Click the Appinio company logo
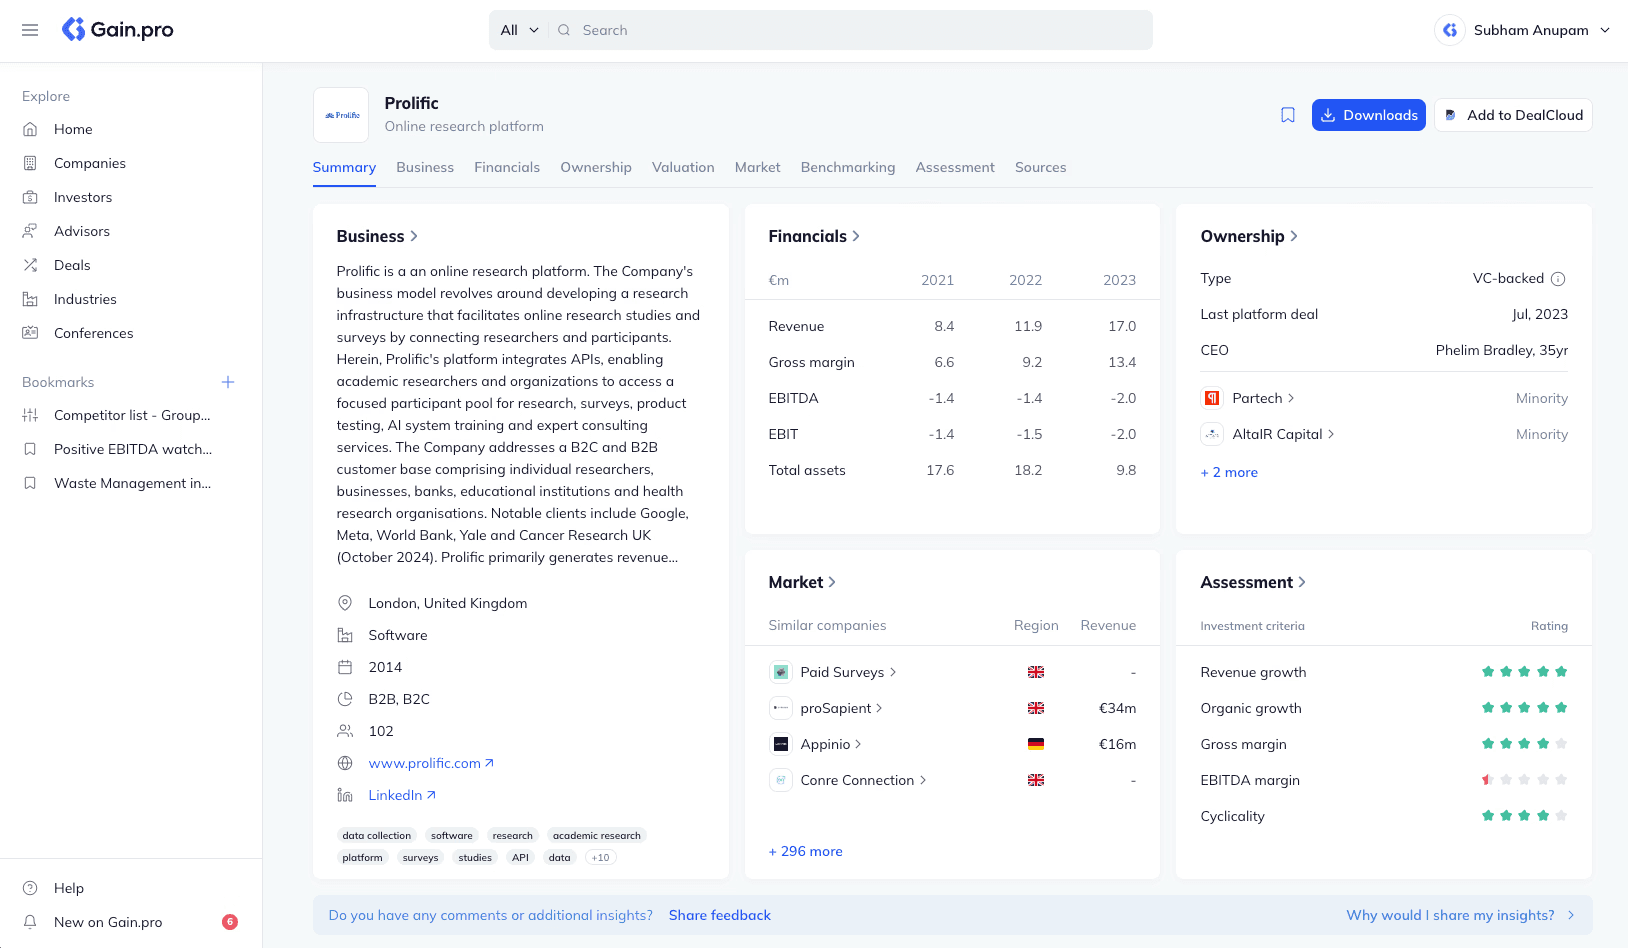Screen dimensions: 1628x948 coord(781,744)
